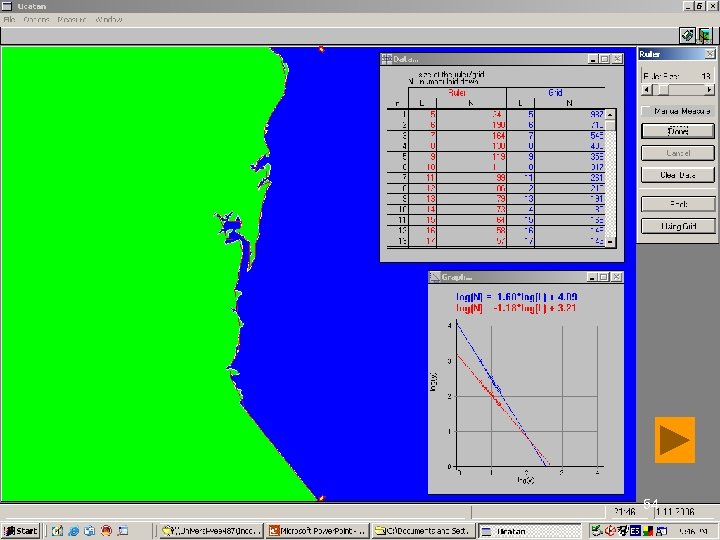720x540 pixels.
Task: Click the Ruler Size slider thumb
Action: [x=663, y=90]
